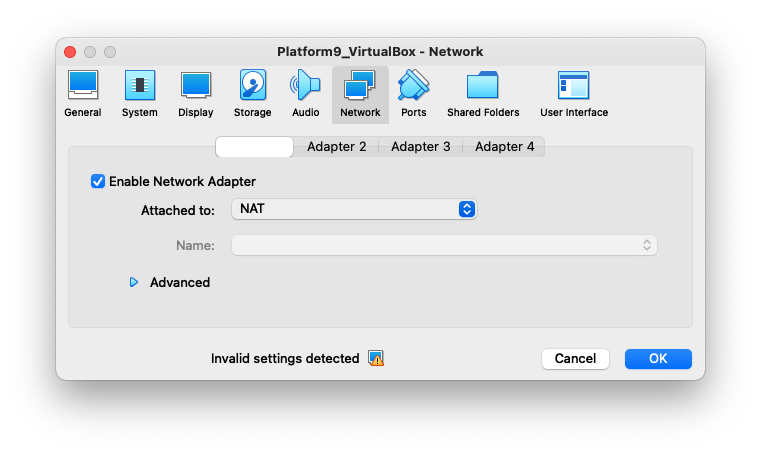Click the Cancel button
This screenshot has height=454, width=761.
(575, 358)
